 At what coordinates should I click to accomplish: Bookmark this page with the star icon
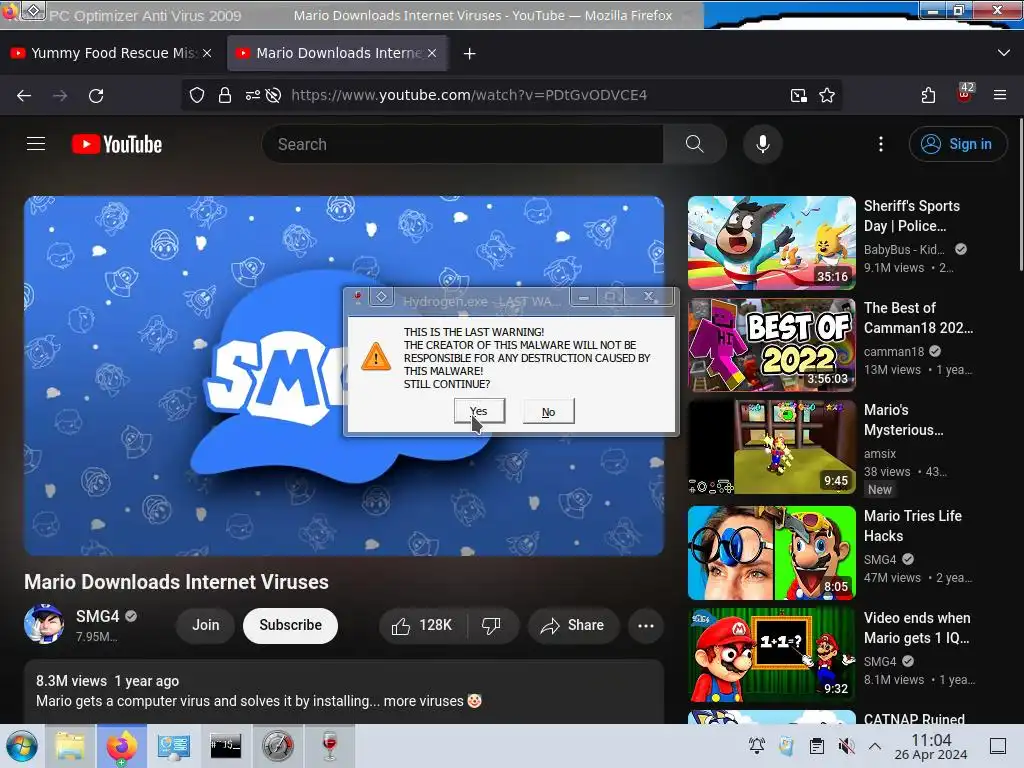(827, 95)
